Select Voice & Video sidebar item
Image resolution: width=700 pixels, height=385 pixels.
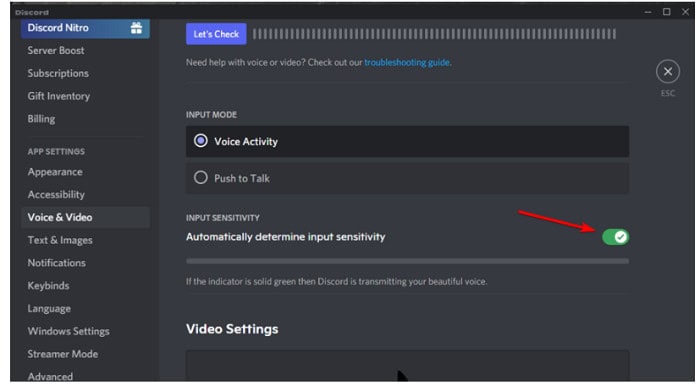(85, 218)
